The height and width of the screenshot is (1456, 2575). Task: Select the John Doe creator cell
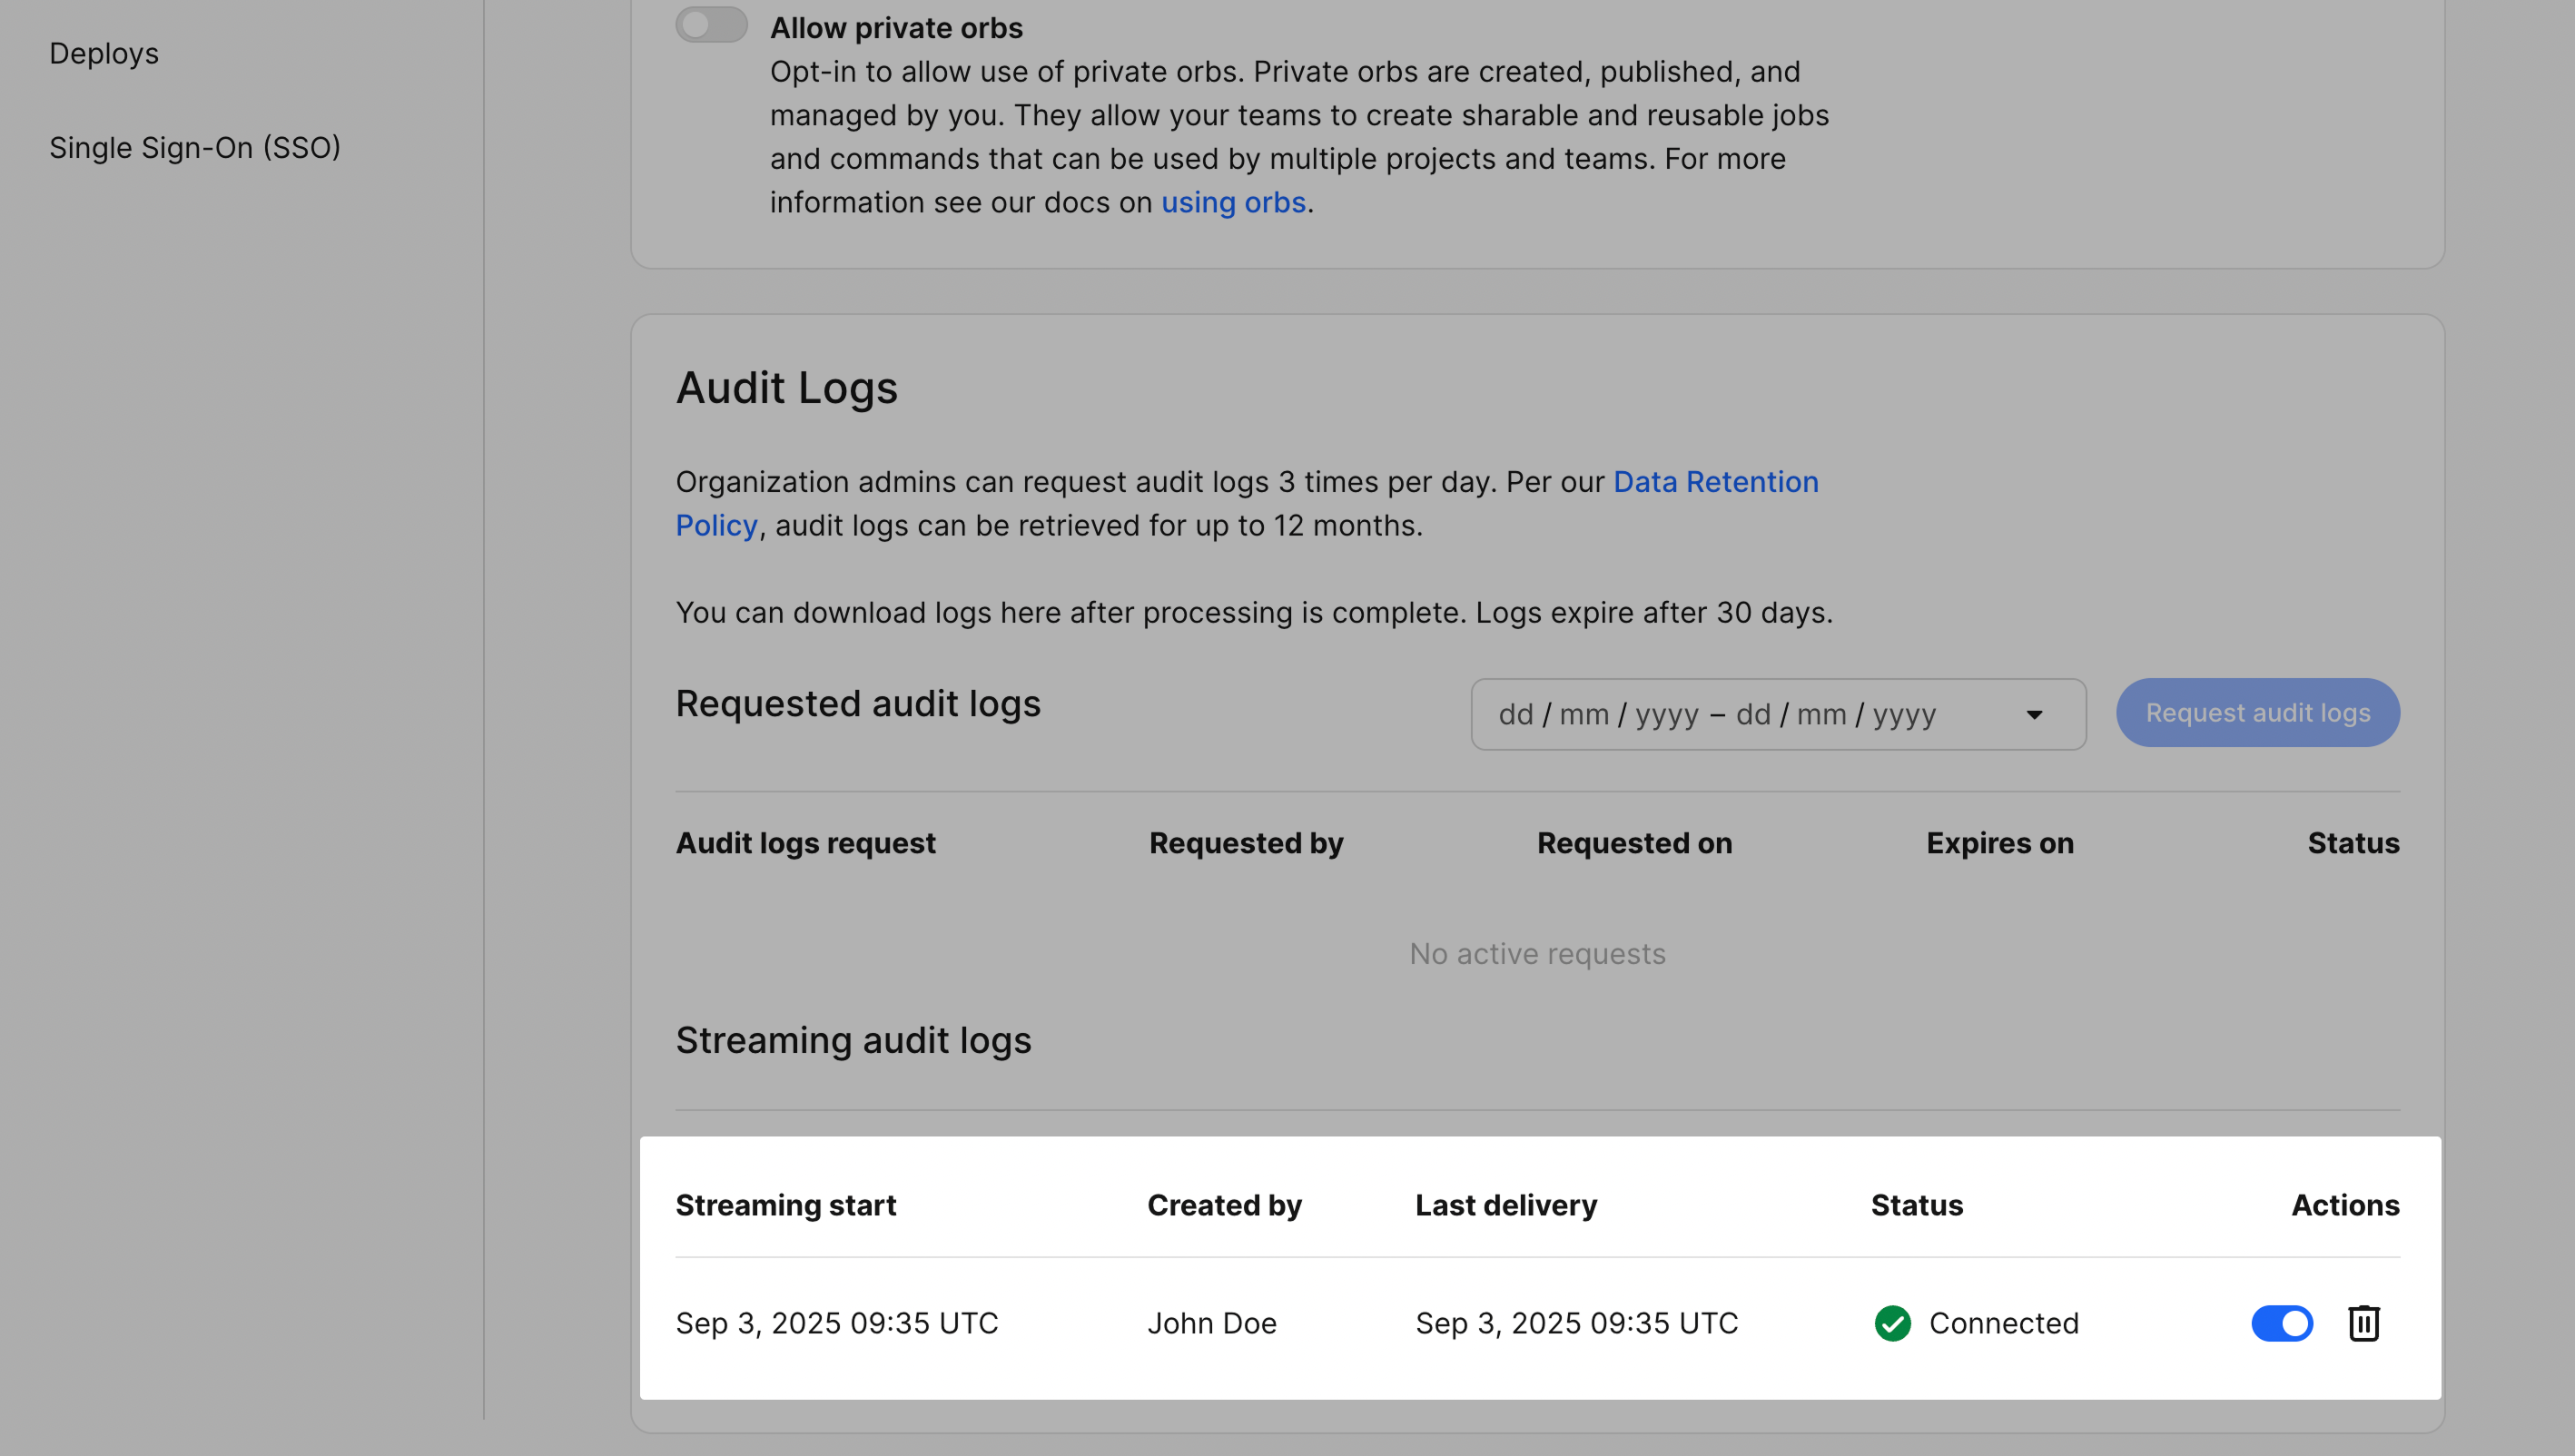[x=1212, y=1323]
